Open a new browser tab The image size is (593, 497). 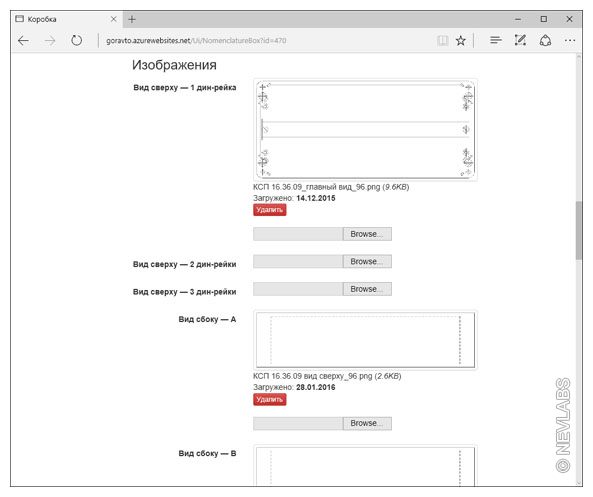coord(132,19)
